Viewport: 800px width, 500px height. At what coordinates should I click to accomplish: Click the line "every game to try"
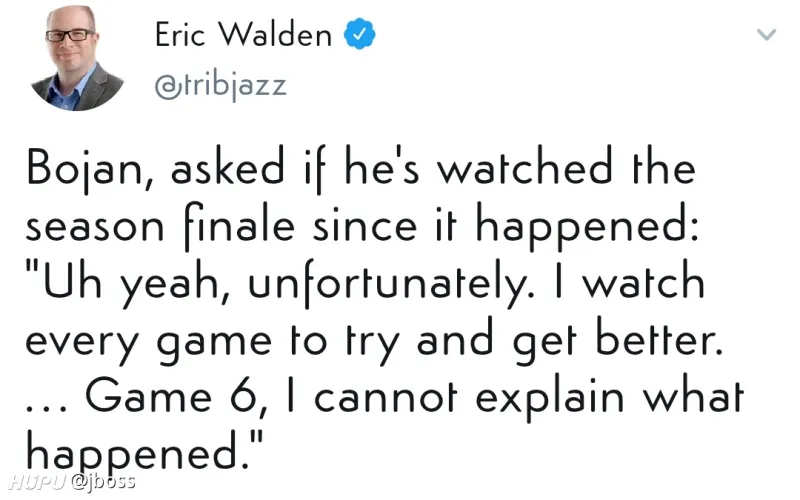click(x=212, y=341)
